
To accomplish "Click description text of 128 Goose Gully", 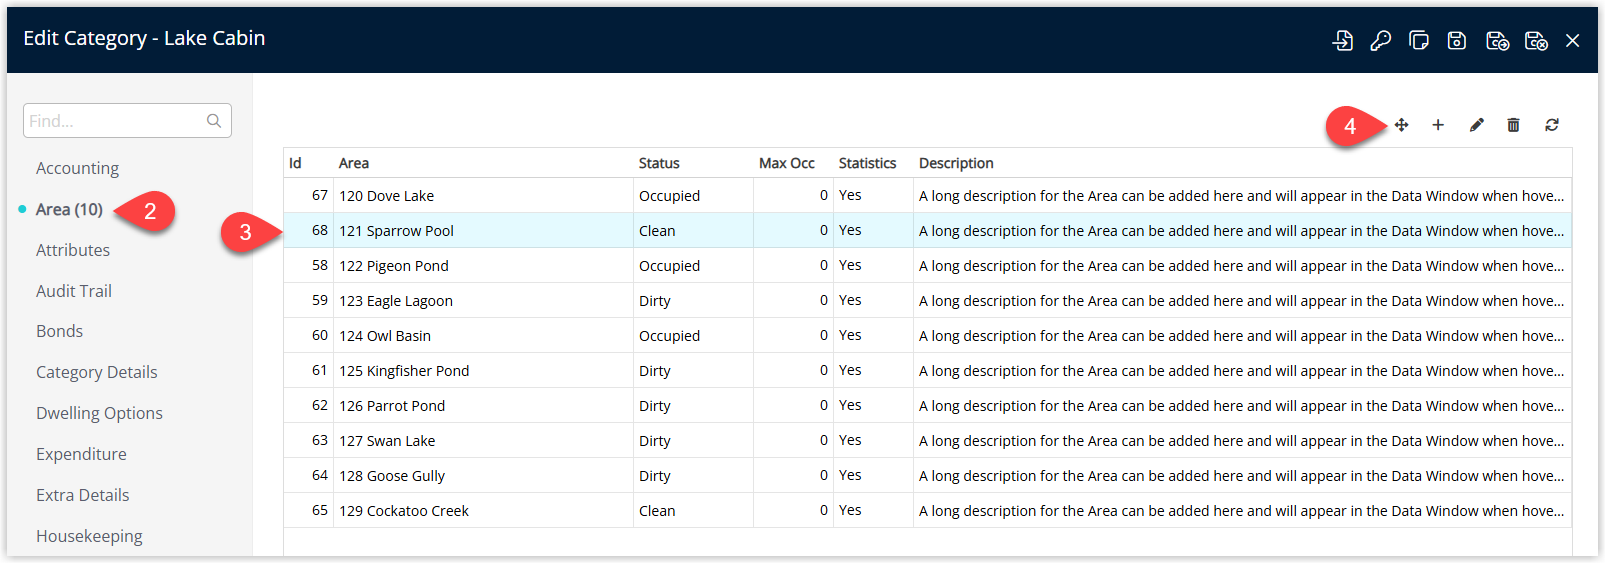I will tap(1241, 475).
